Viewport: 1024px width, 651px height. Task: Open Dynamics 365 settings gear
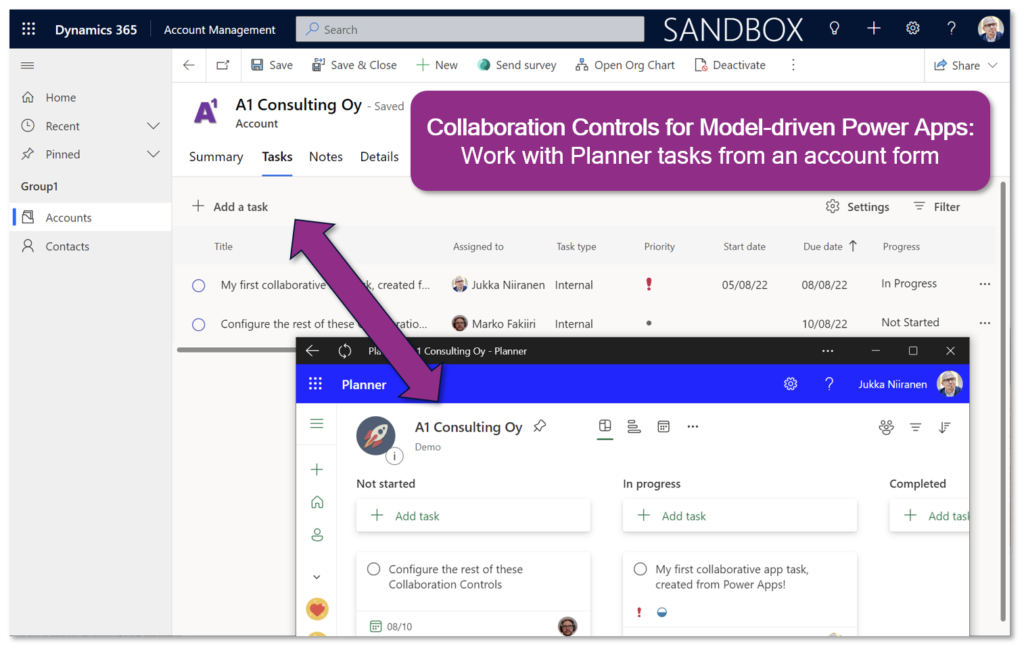pos(912,29)
